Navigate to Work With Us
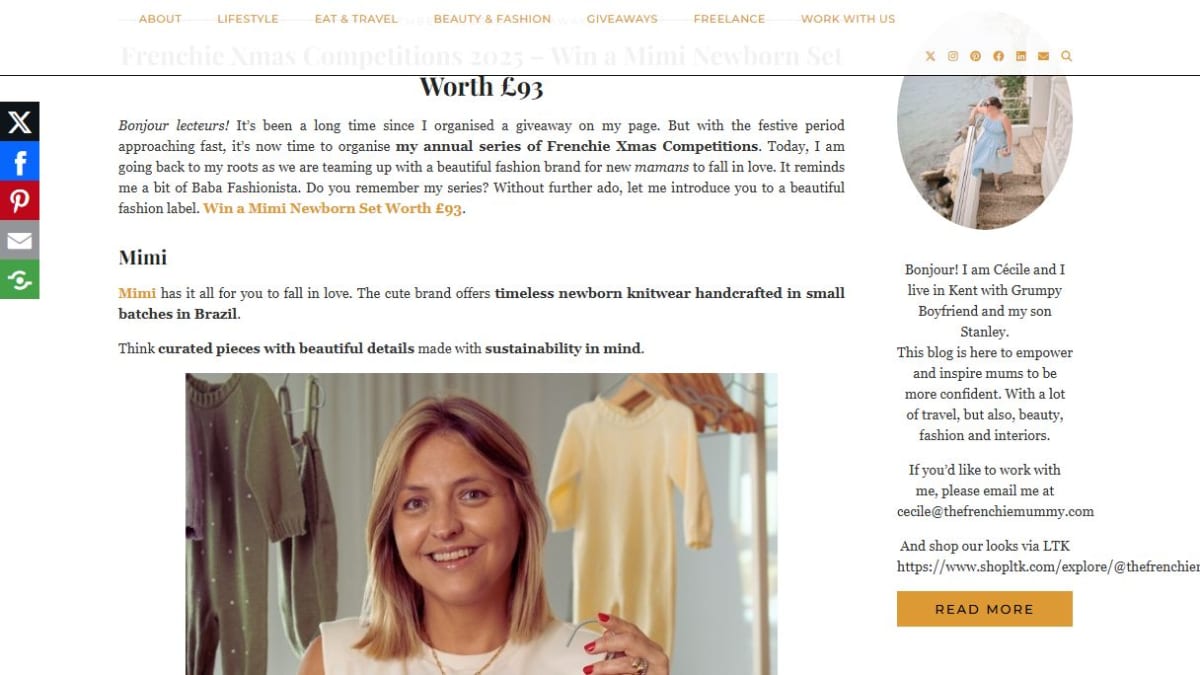 click(848, 19)
